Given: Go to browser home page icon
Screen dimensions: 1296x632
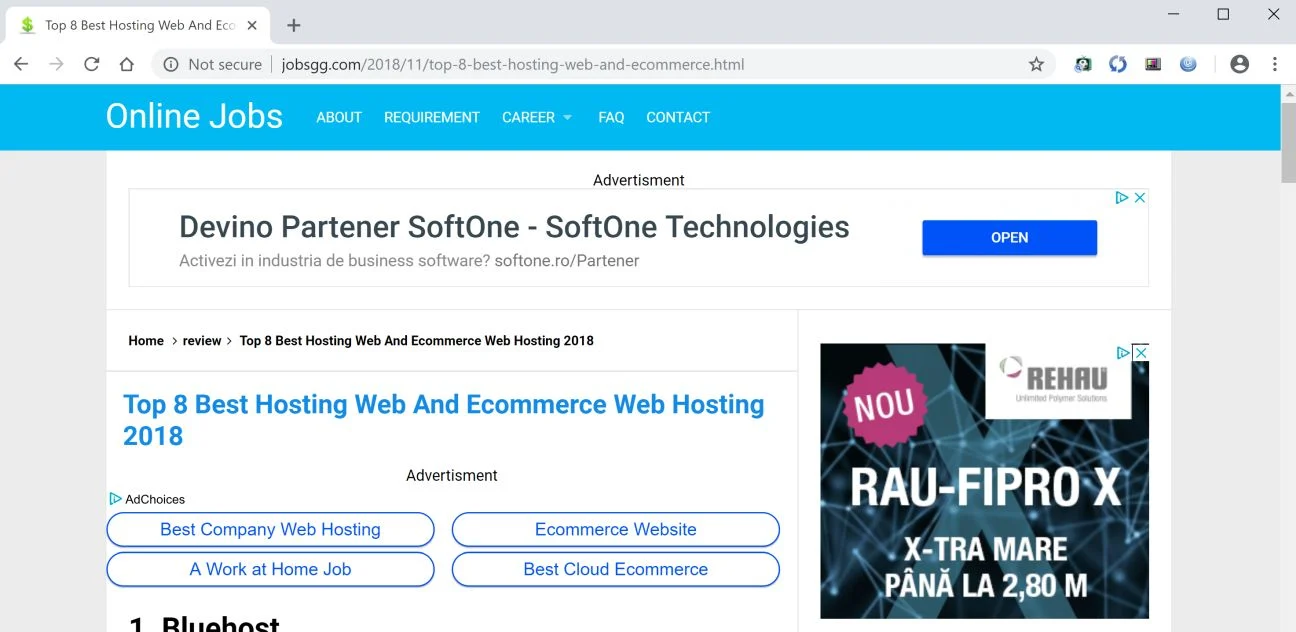Looking at the screenshot, I should 126,64.
